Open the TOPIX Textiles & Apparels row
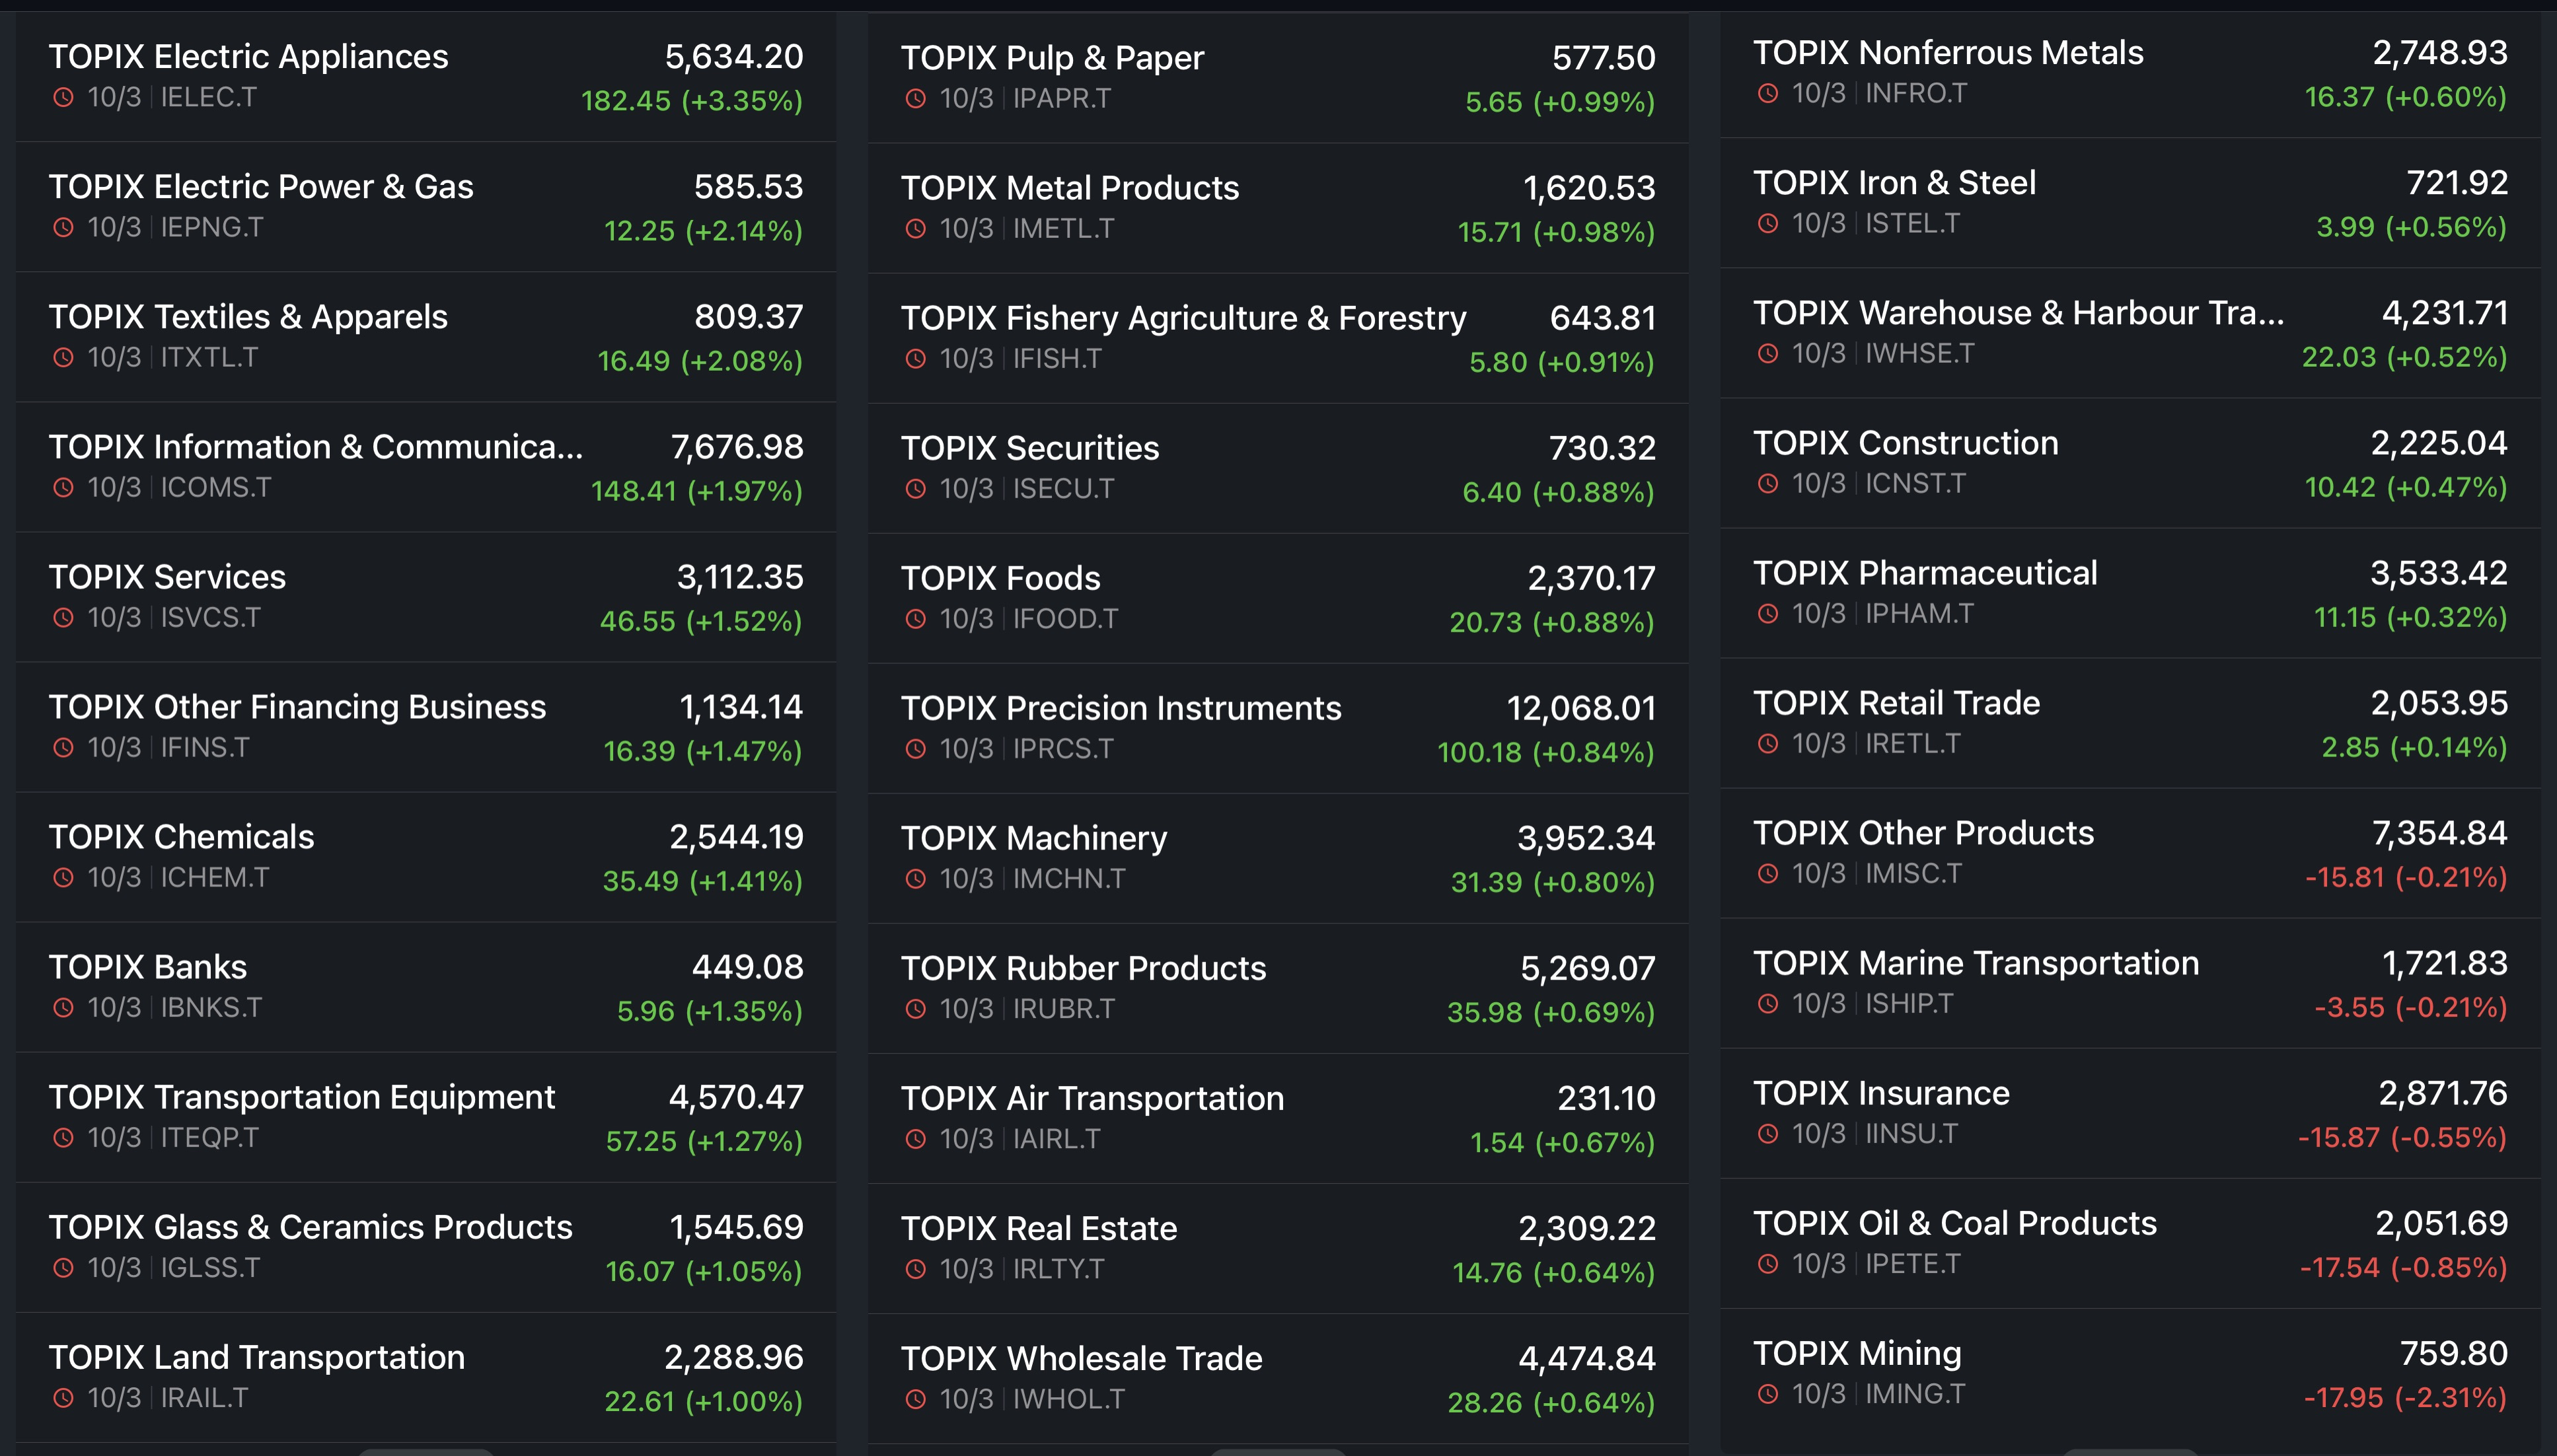2557x1456 pixels. coord(248,317)
